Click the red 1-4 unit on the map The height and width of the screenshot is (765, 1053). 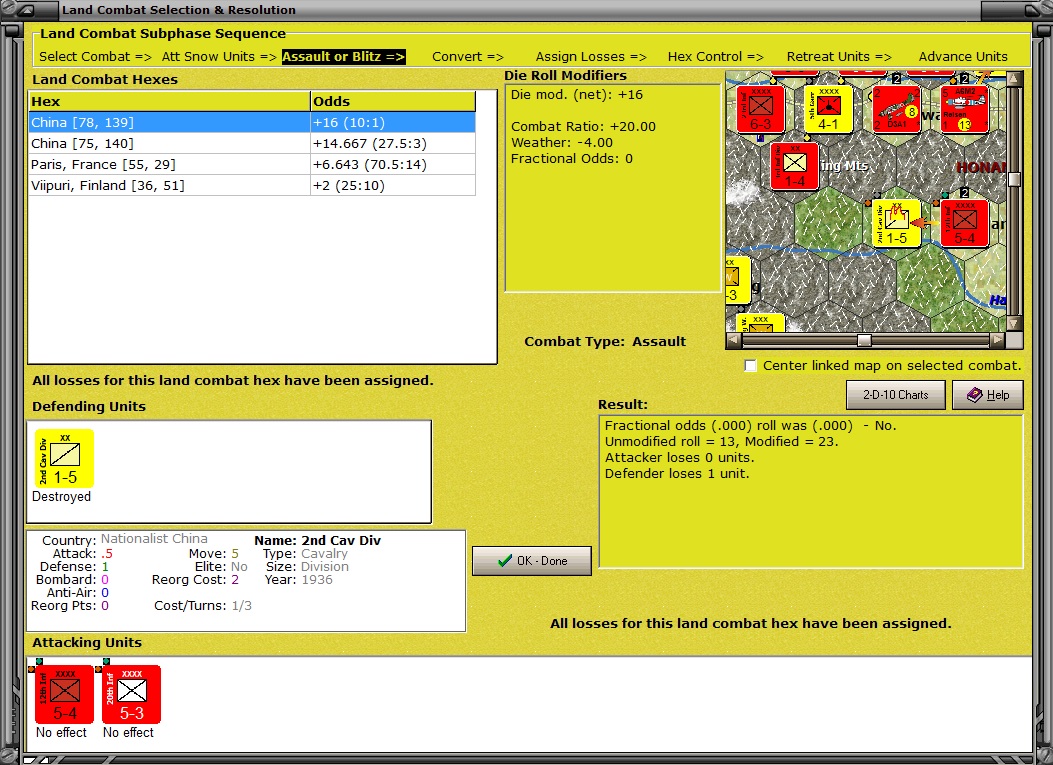(x=794, y=166)
